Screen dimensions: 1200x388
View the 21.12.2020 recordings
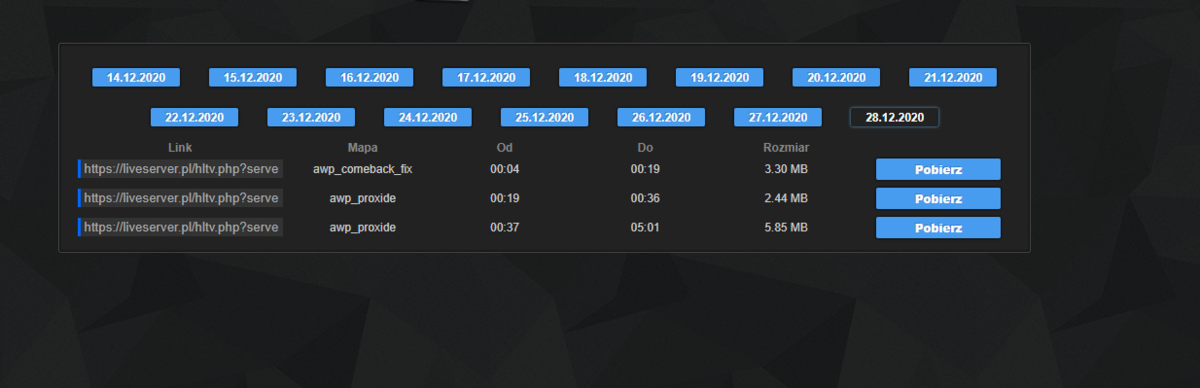(x=953, y=77)
